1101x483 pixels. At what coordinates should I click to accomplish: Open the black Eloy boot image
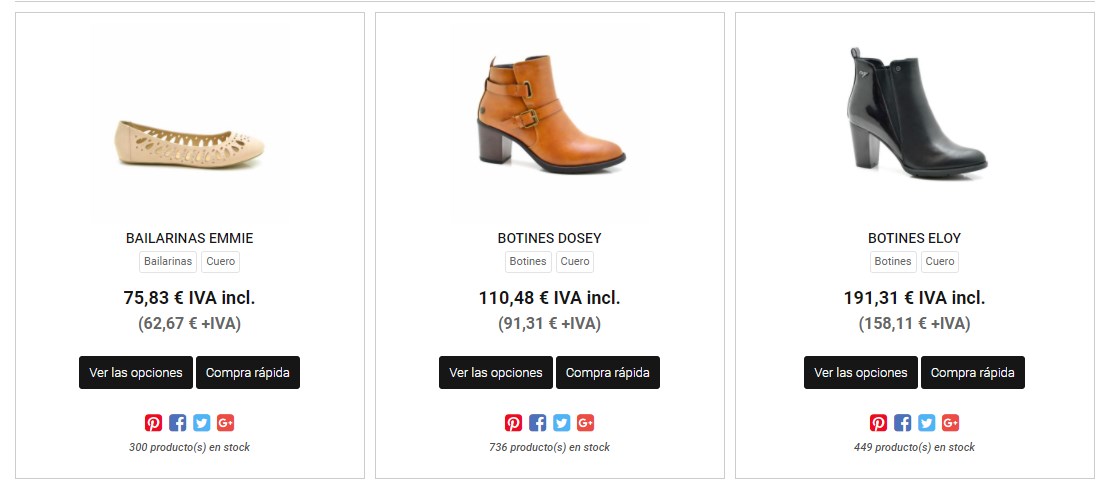click(x=914, y=115)
